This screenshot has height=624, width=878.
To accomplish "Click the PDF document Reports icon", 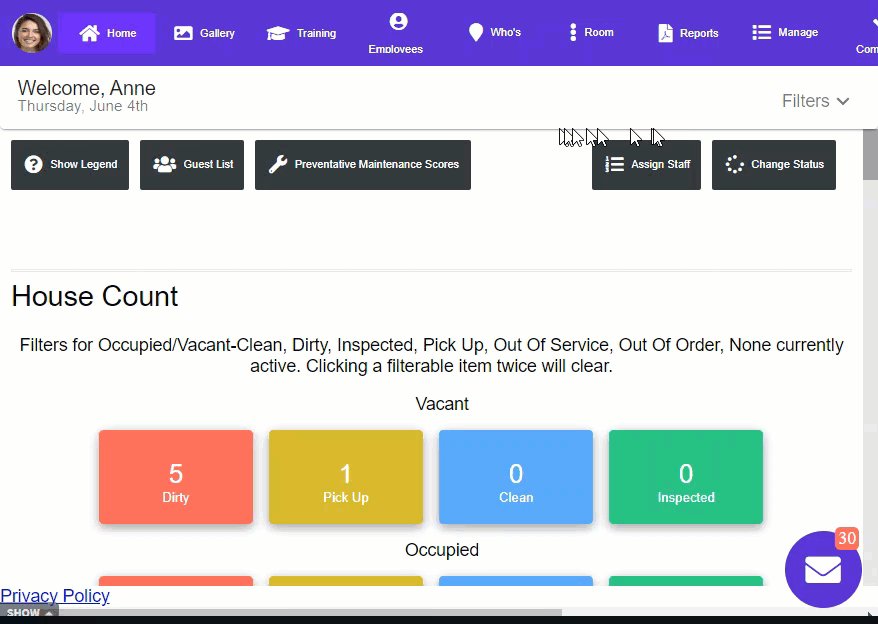I will (665, 33).
